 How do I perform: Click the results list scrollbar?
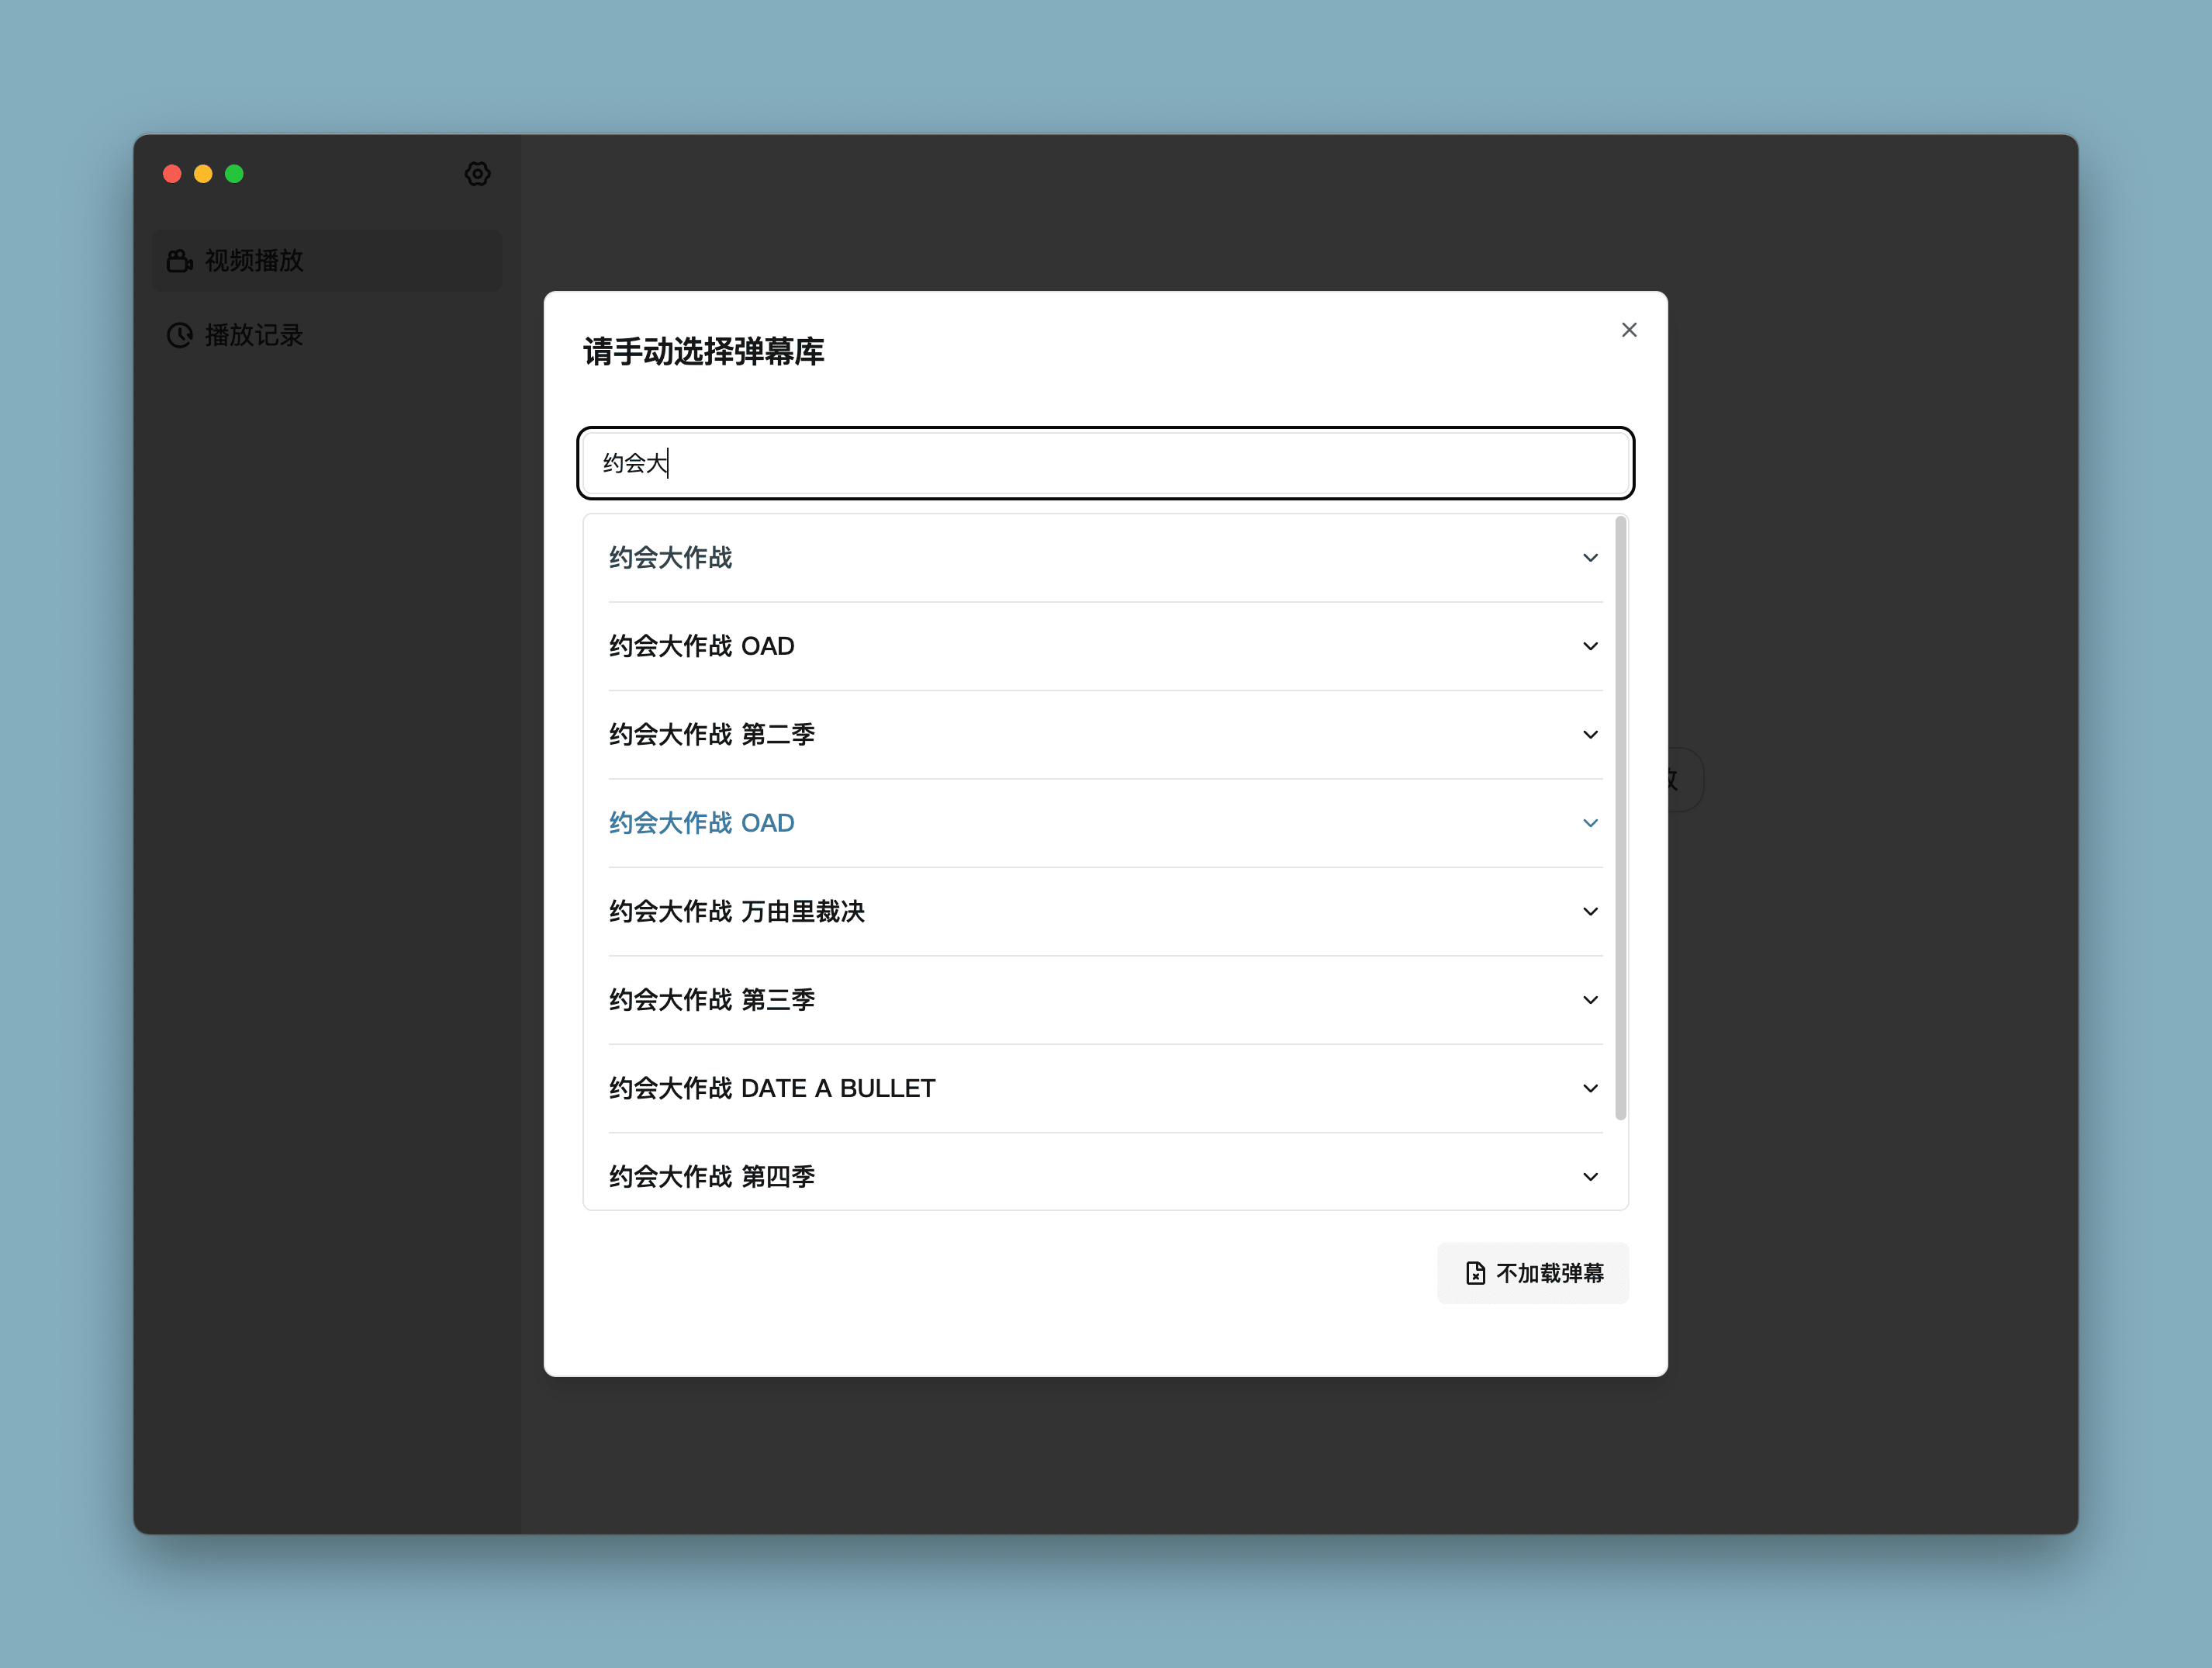click(1620, 818)
